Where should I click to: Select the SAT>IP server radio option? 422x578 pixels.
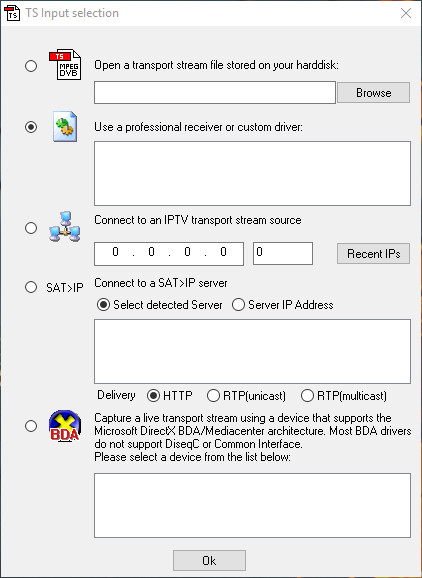(31, 287)
